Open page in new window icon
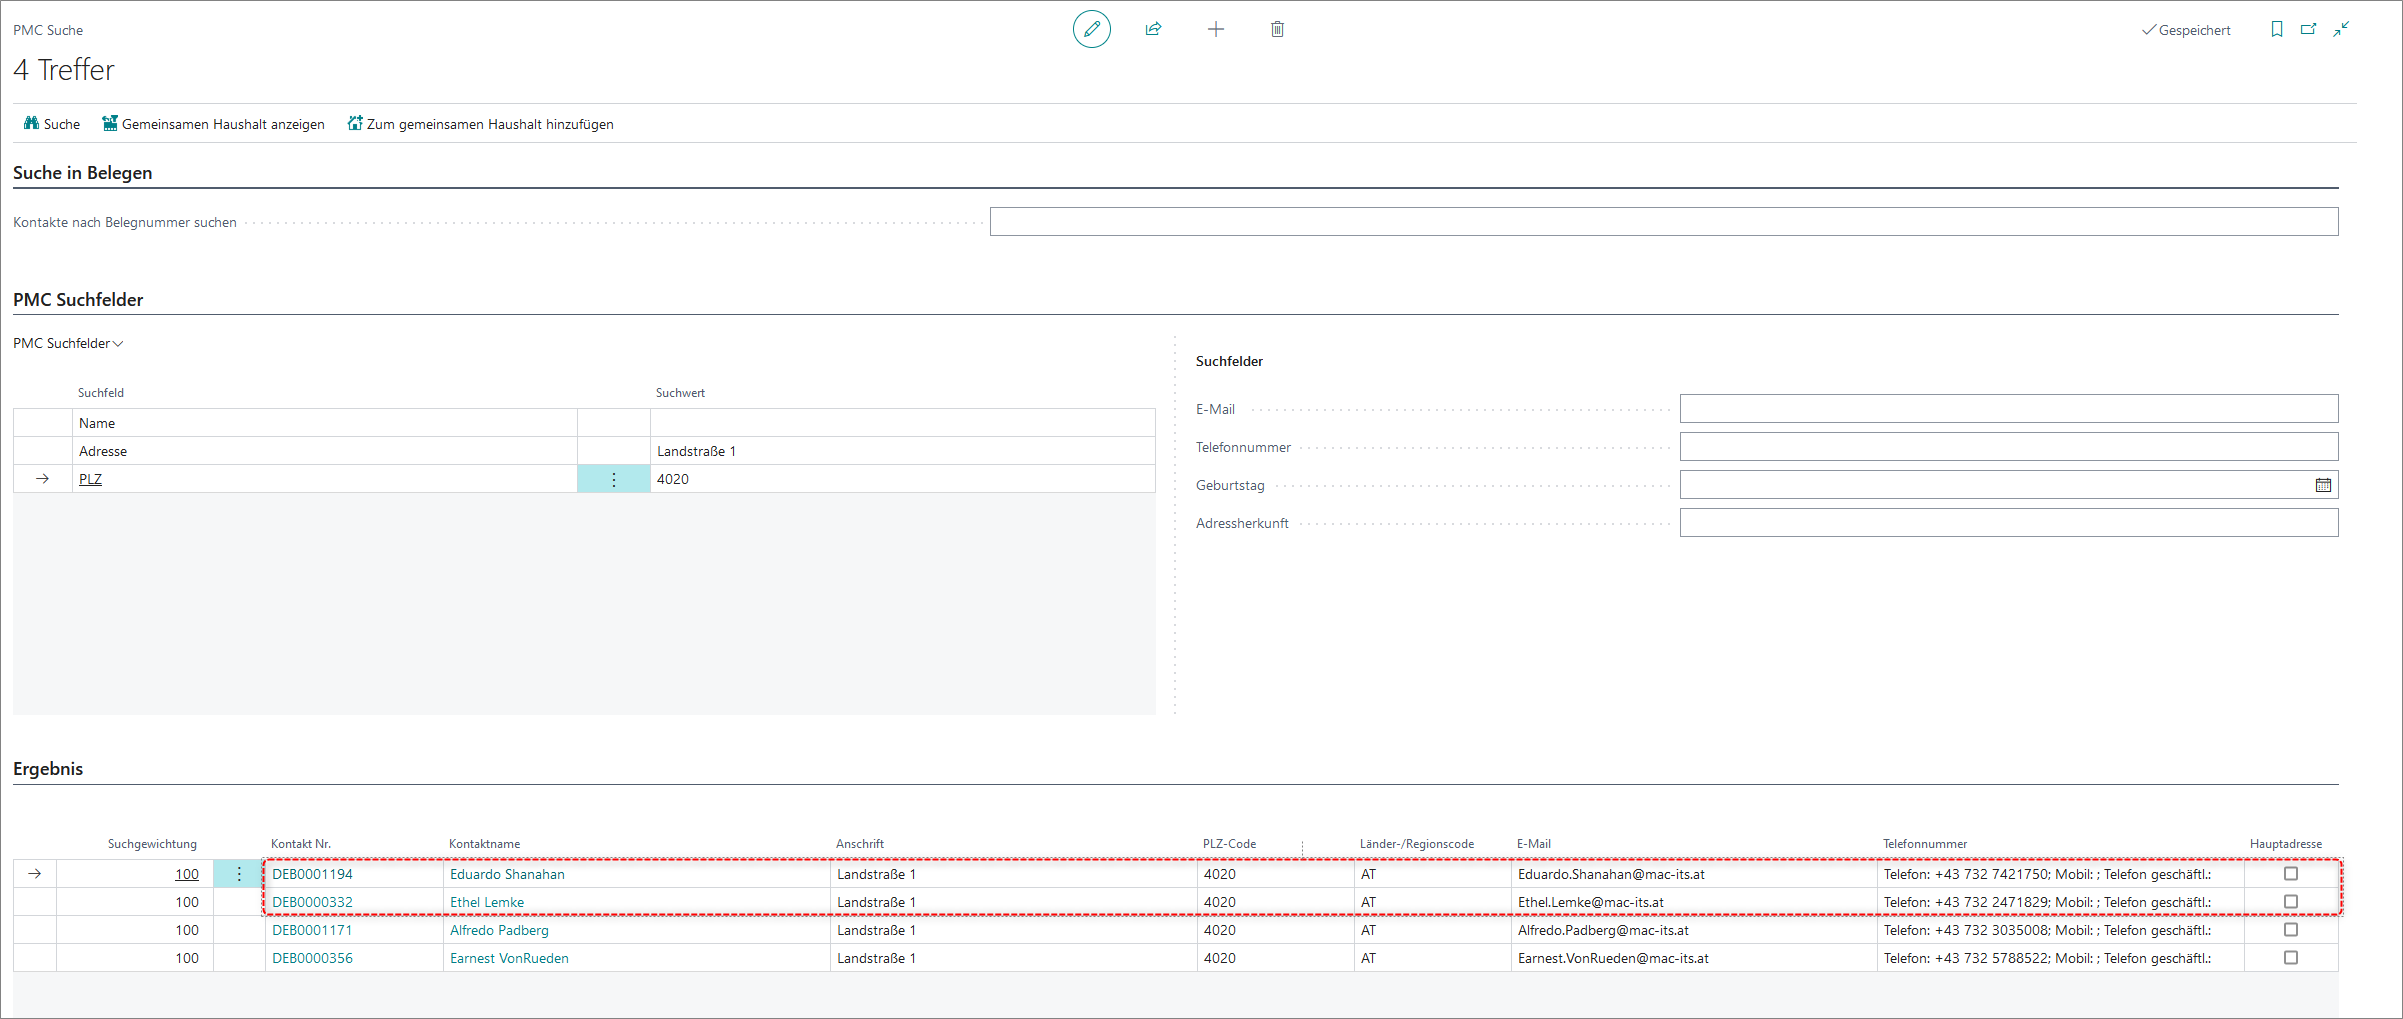Image resolution: width=2403 pixels, height=1019 pixels. click(2308, 29)
